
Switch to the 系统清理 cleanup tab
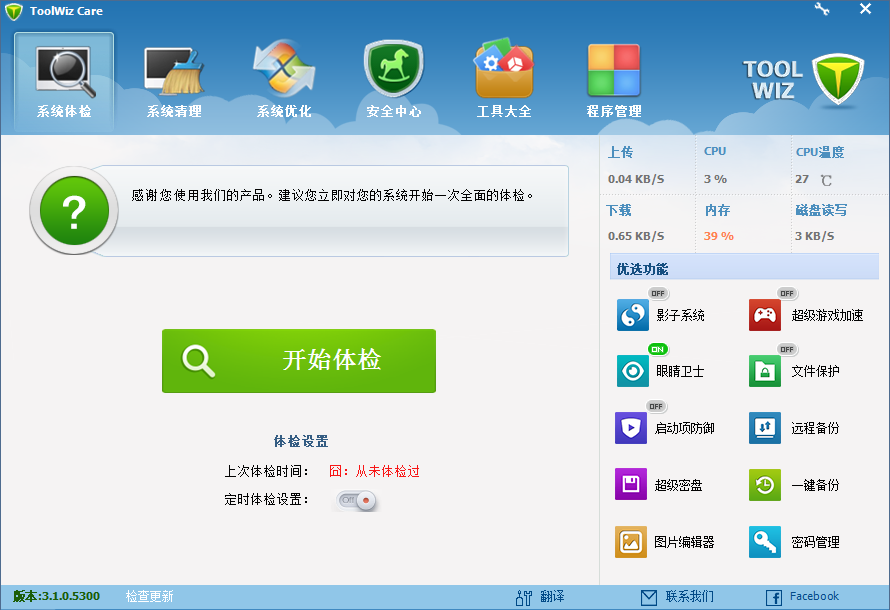[173, 80]
